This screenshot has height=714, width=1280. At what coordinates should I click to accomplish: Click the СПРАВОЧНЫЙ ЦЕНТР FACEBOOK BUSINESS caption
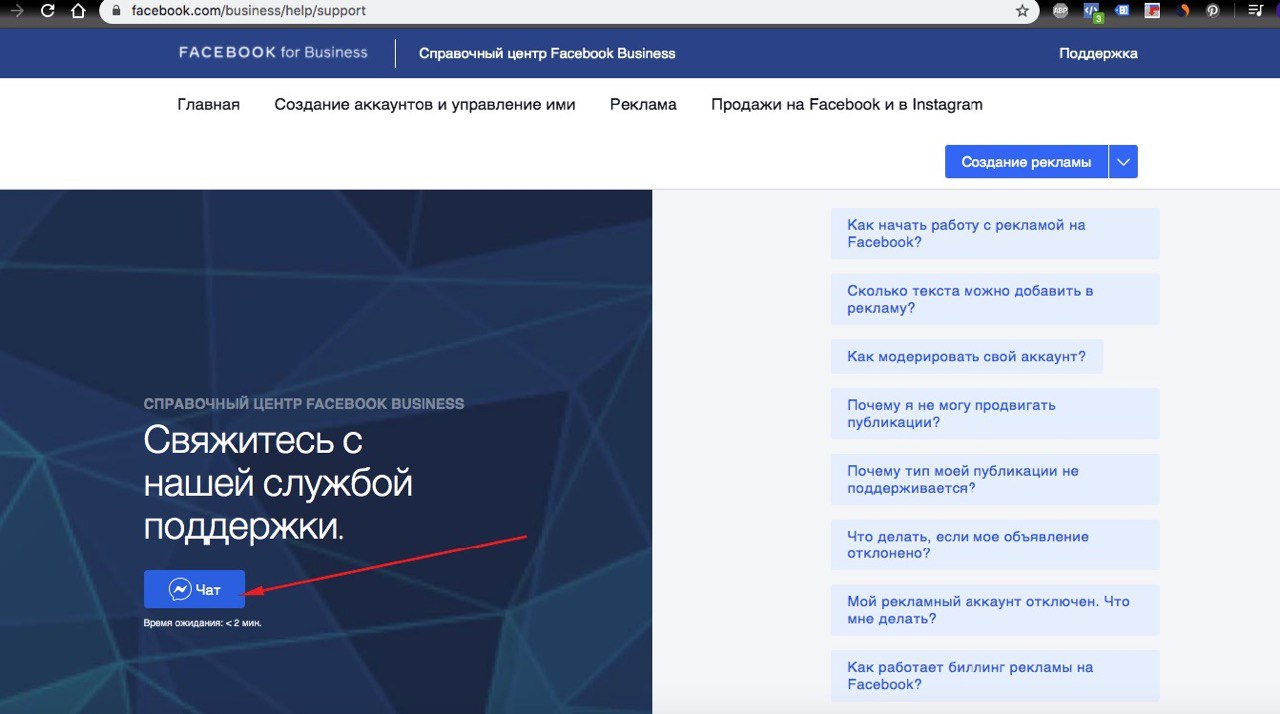[x=304, y=404]
